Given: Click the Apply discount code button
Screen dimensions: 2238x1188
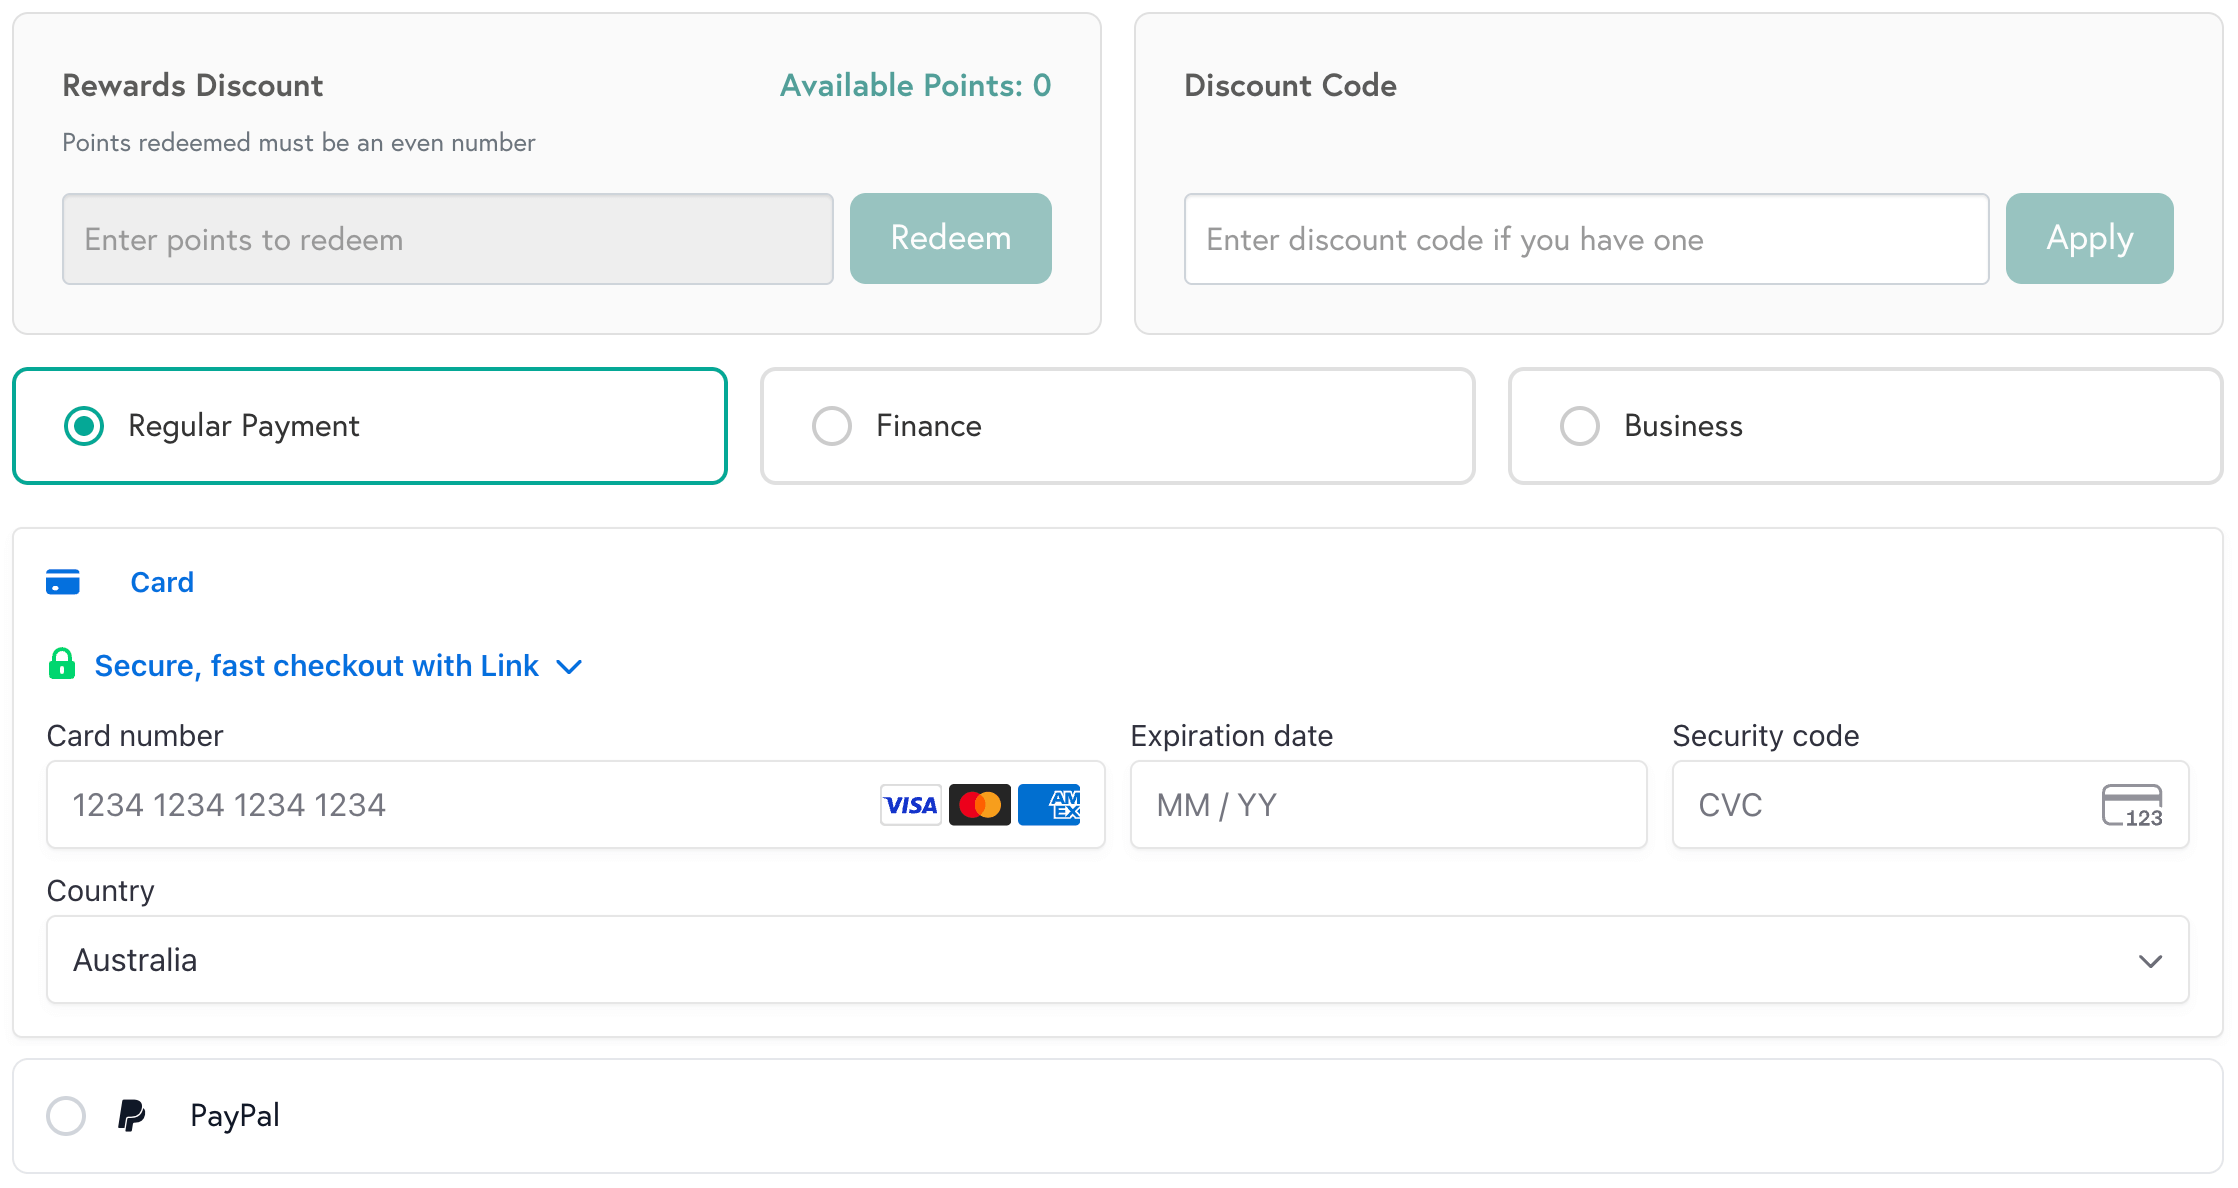Looking at the screenshot, I should (2089, 238).
